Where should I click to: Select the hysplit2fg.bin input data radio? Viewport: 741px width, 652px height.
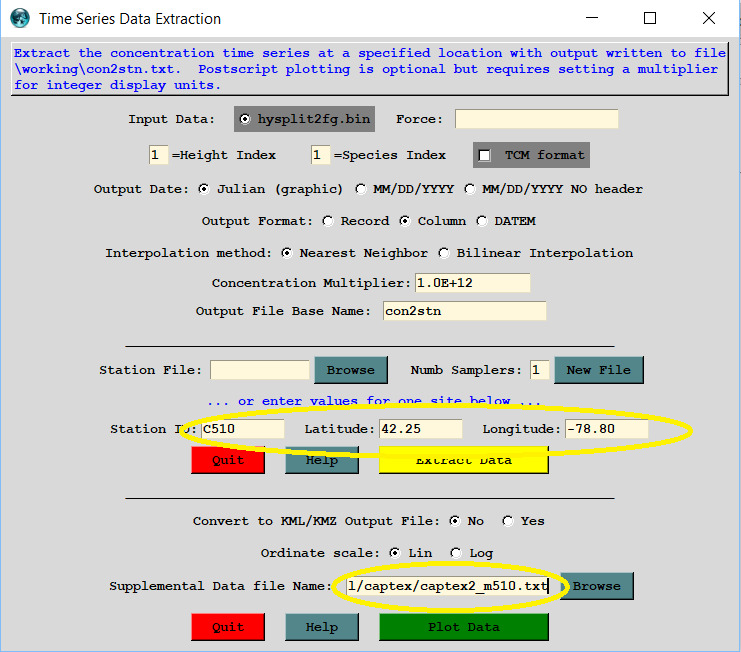[246, 120]
